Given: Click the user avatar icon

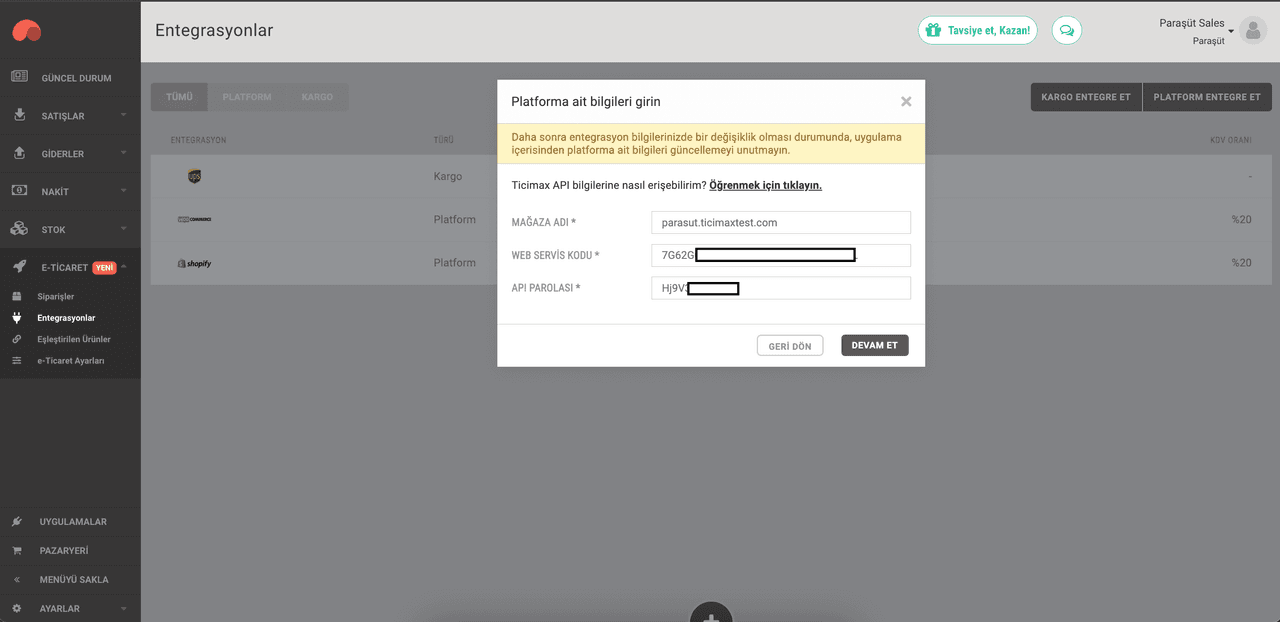Looking at the screenshot, I should pos(1253,30).
